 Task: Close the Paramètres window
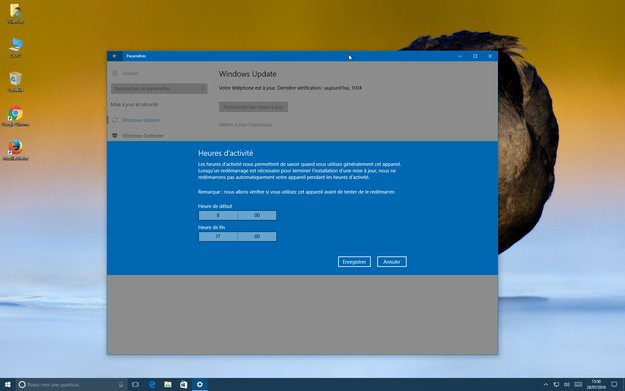pos(490,56)
